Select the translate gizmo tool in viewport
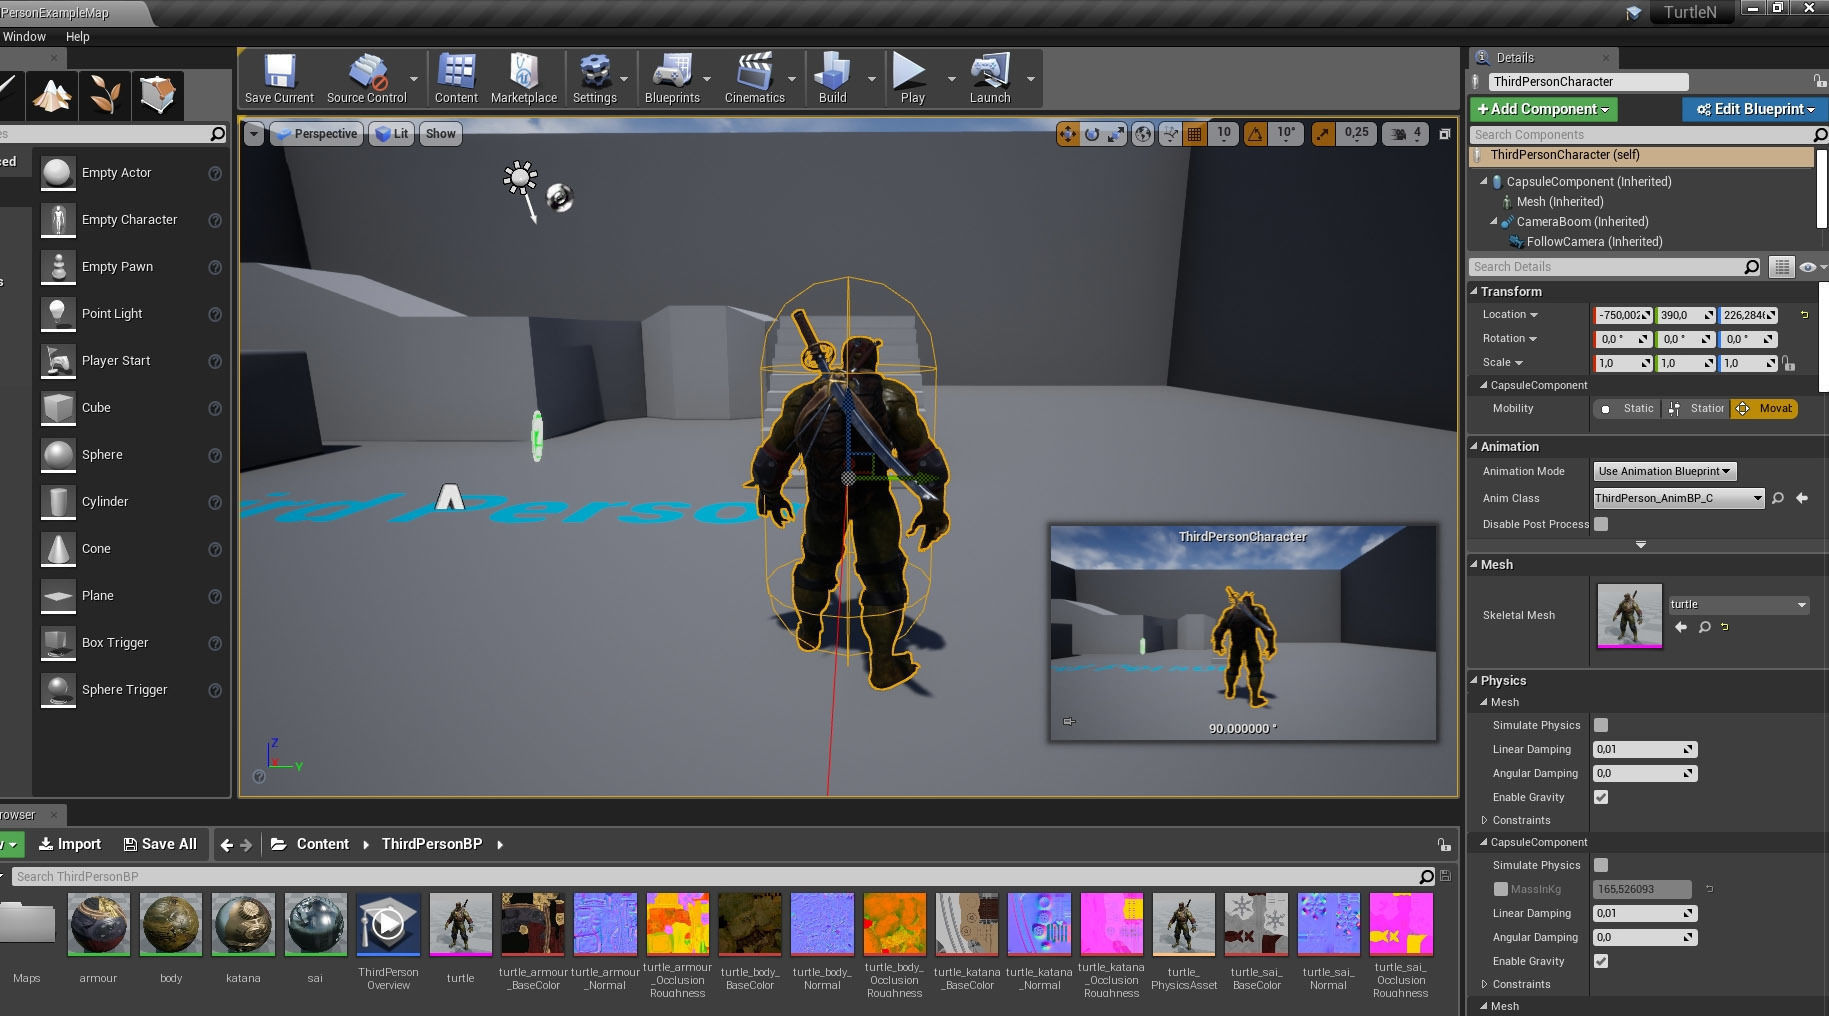1829x1016 pixels. [1068, 134]
